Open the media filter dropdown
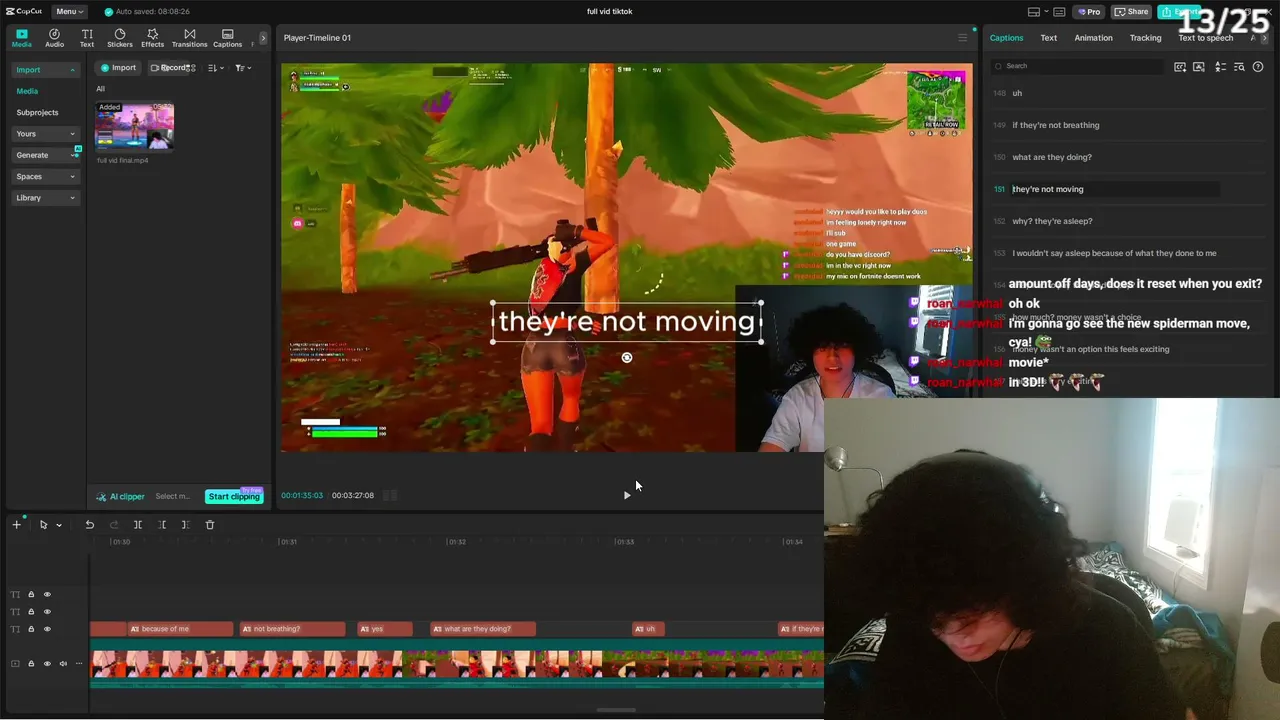Screen dimensions: 1280x720 tap(243, 68)
